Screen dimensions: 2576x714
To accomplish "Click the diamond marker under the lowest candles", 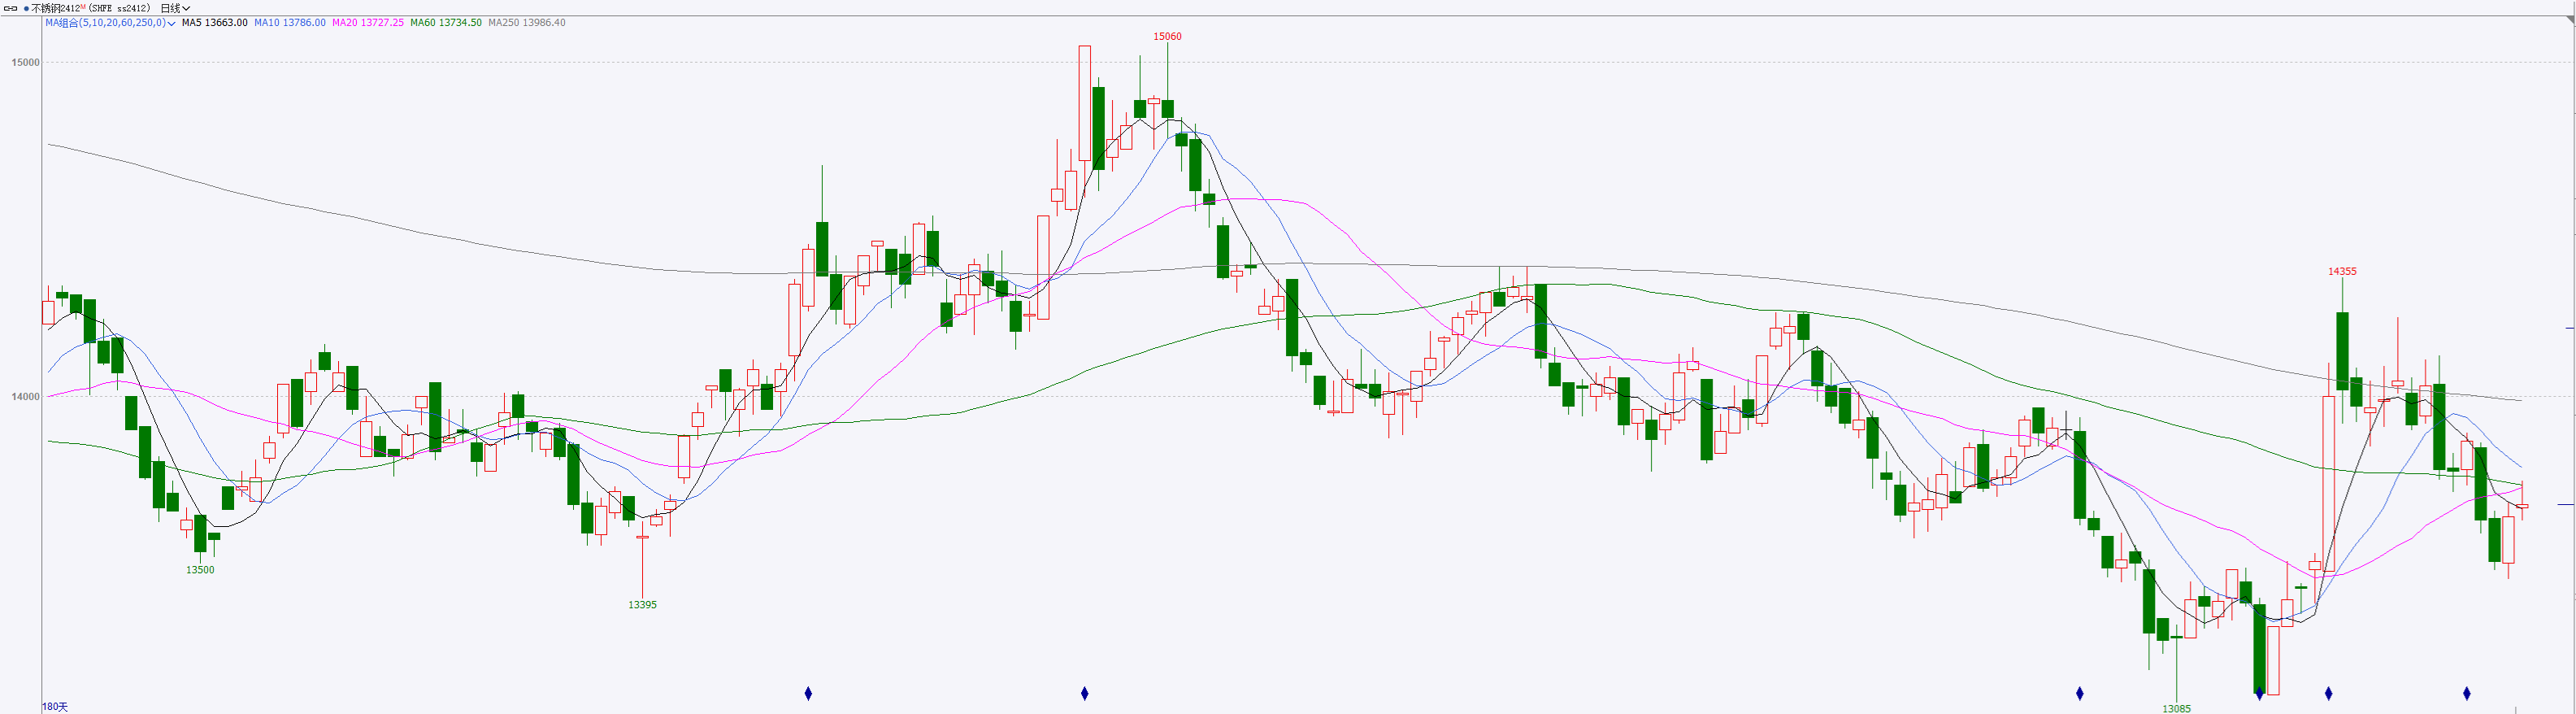I will 2259,693.
